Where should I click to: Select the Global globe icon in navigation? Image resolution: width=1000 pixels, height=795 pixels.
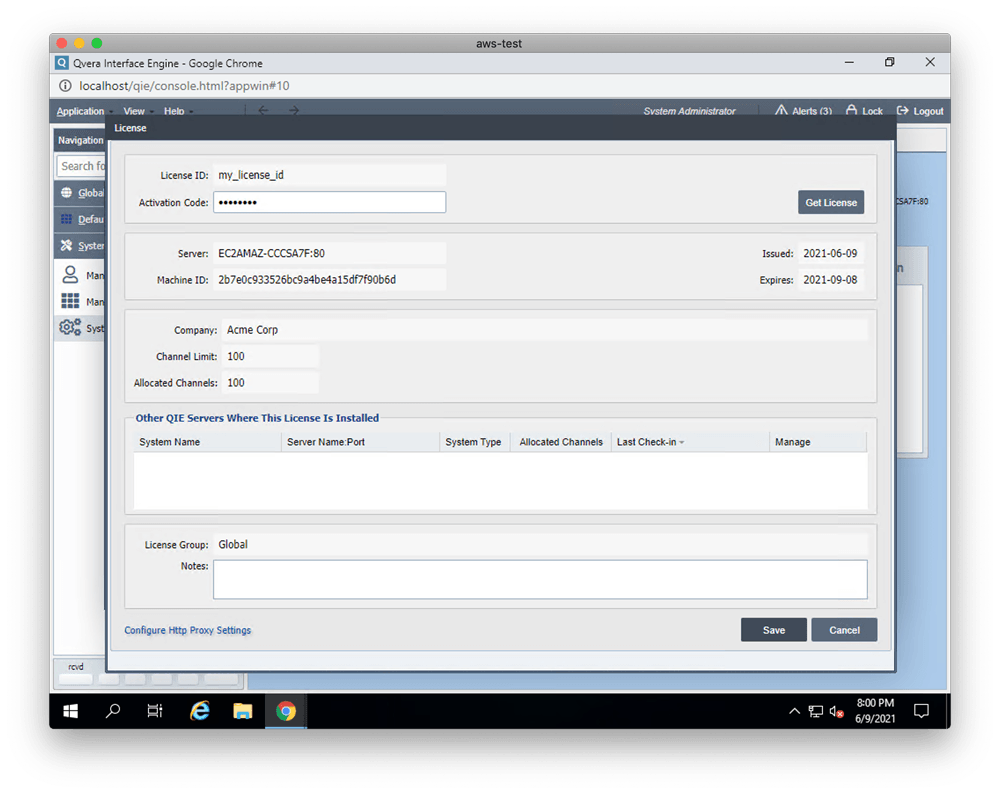[66, 193]
